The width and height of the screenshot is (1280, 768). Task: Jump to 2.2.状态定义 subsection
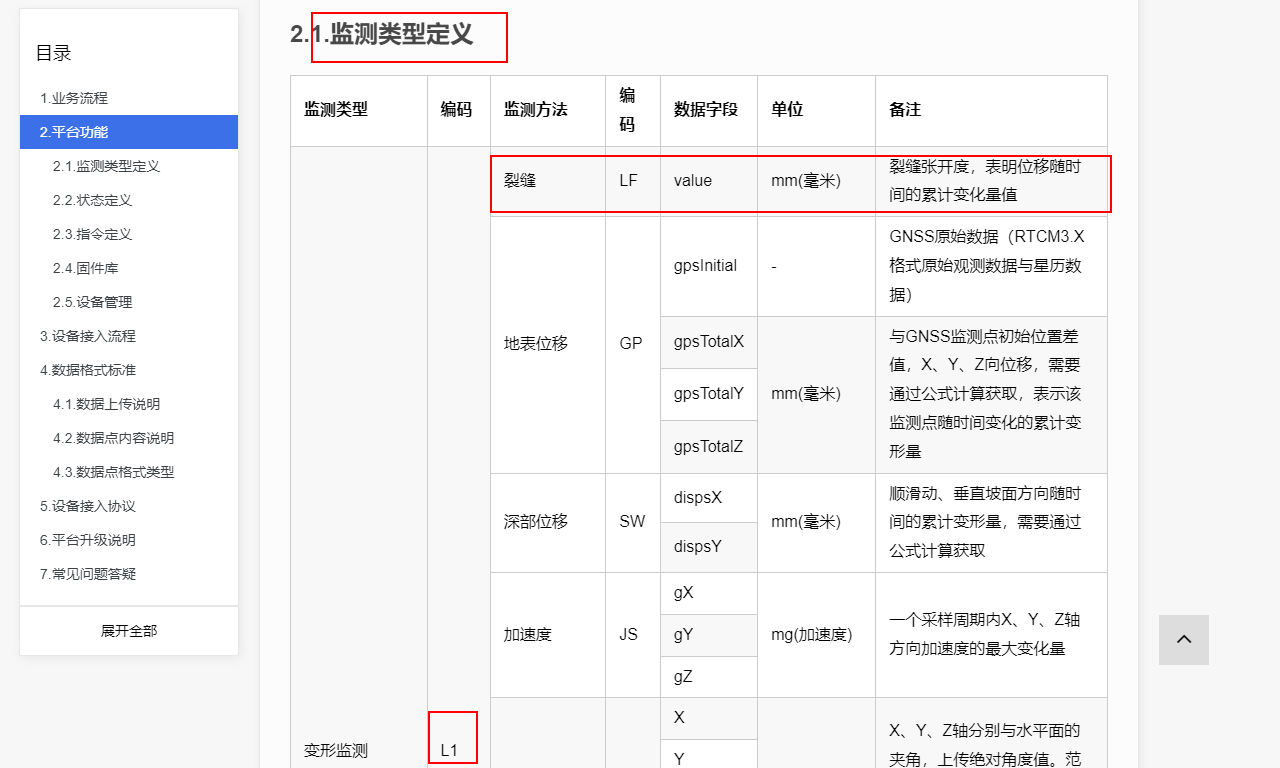[x=92, y=200]
